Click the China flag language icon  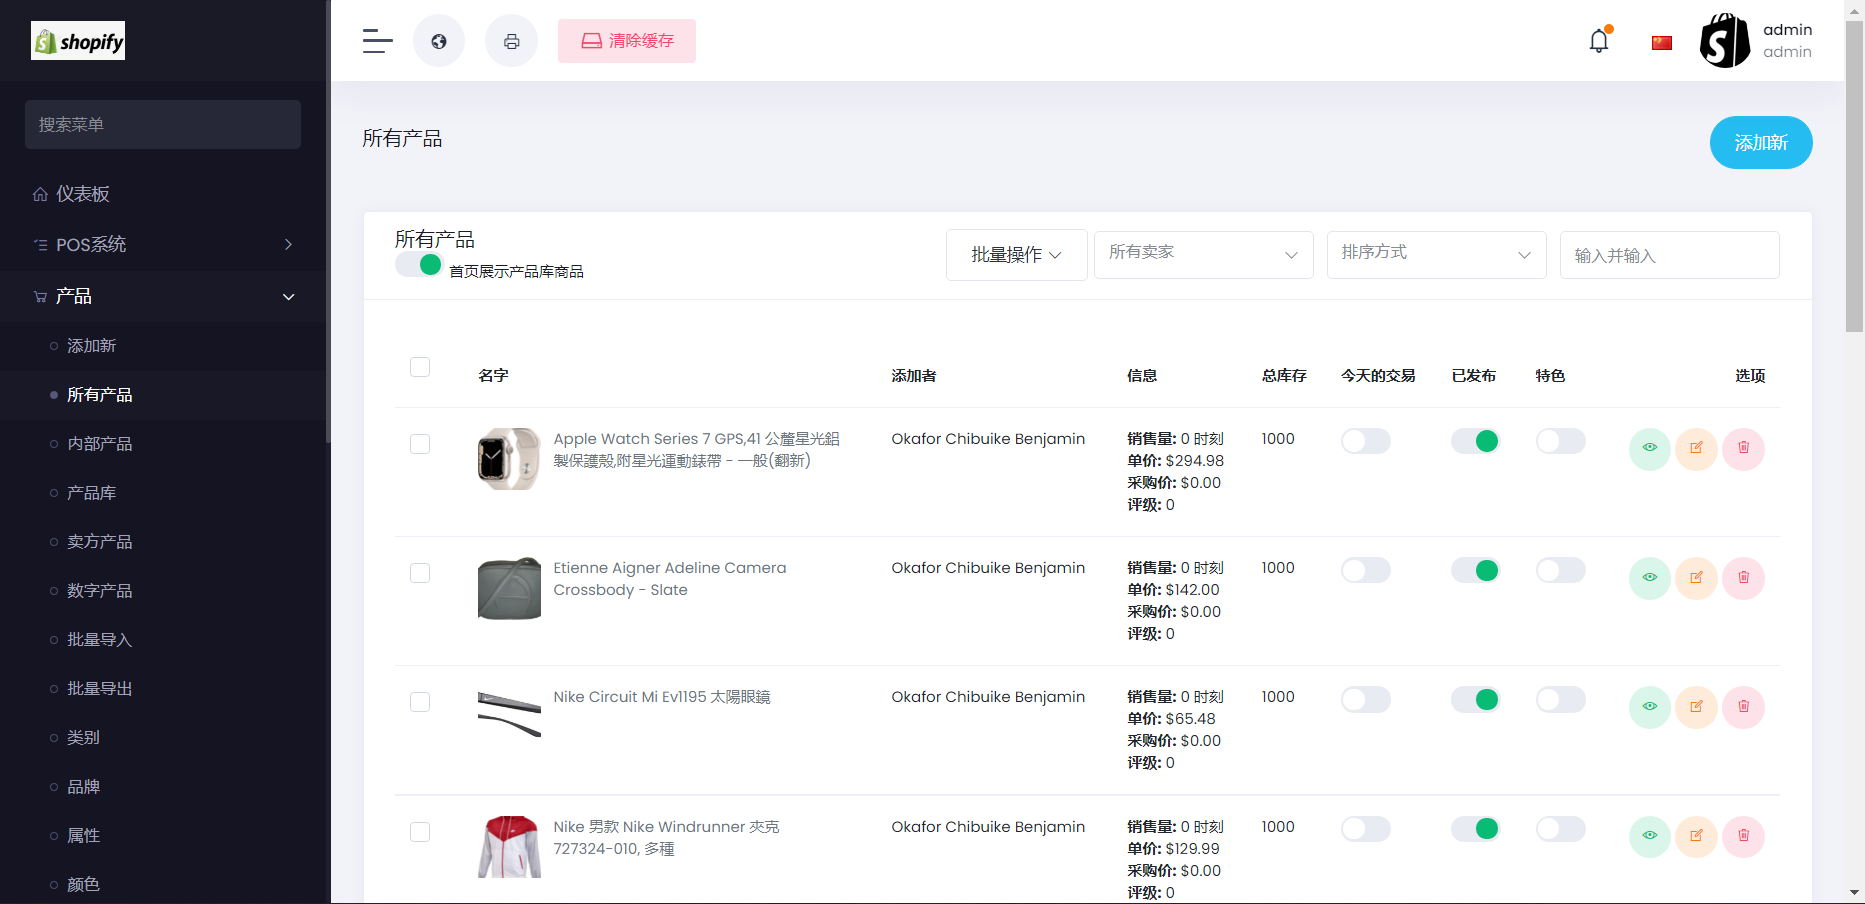coord(1662,42)
